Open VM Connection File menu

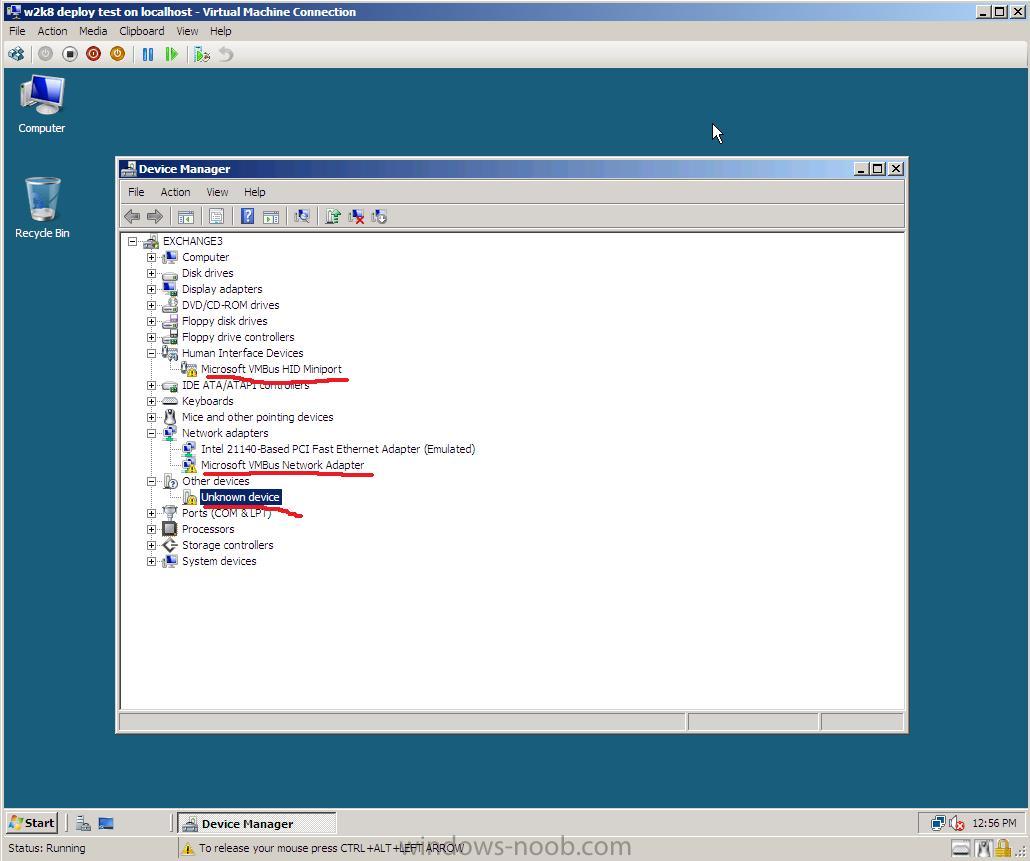tap(17, 31)
